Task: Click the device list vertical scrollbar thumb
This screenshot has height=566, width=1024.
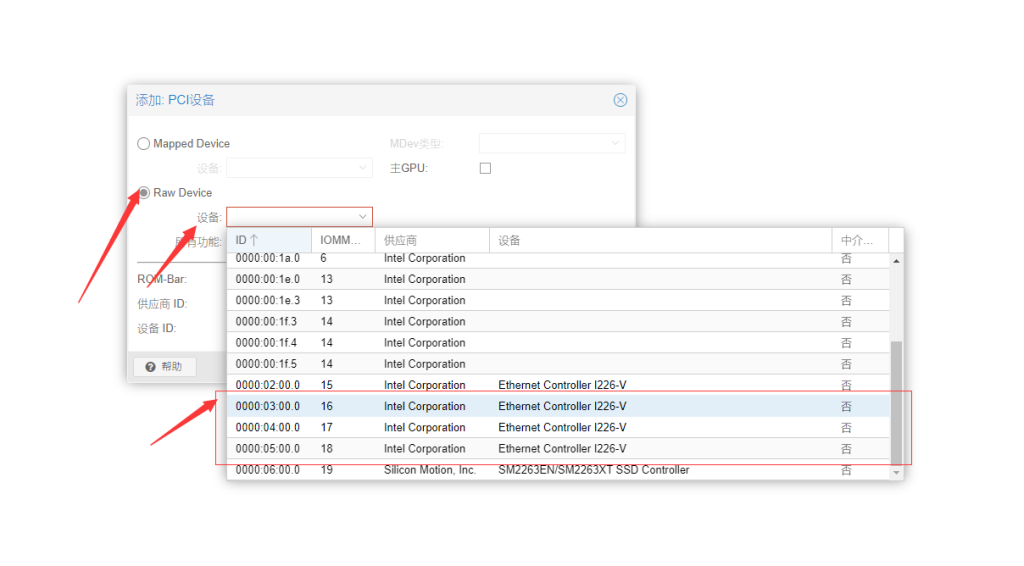Action: 896,400
